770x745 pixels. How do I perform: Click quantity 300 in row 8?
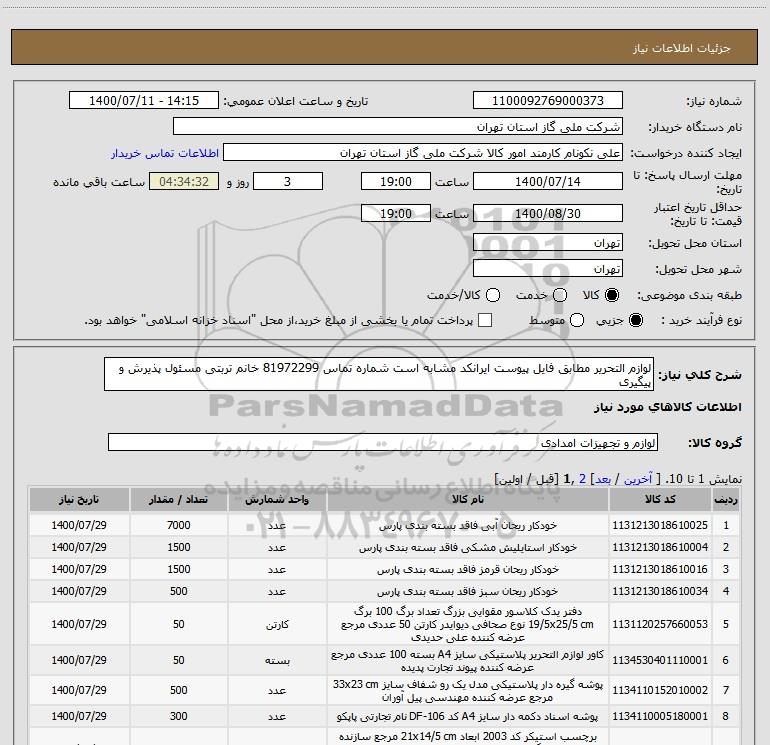click(x=179, y=717)
